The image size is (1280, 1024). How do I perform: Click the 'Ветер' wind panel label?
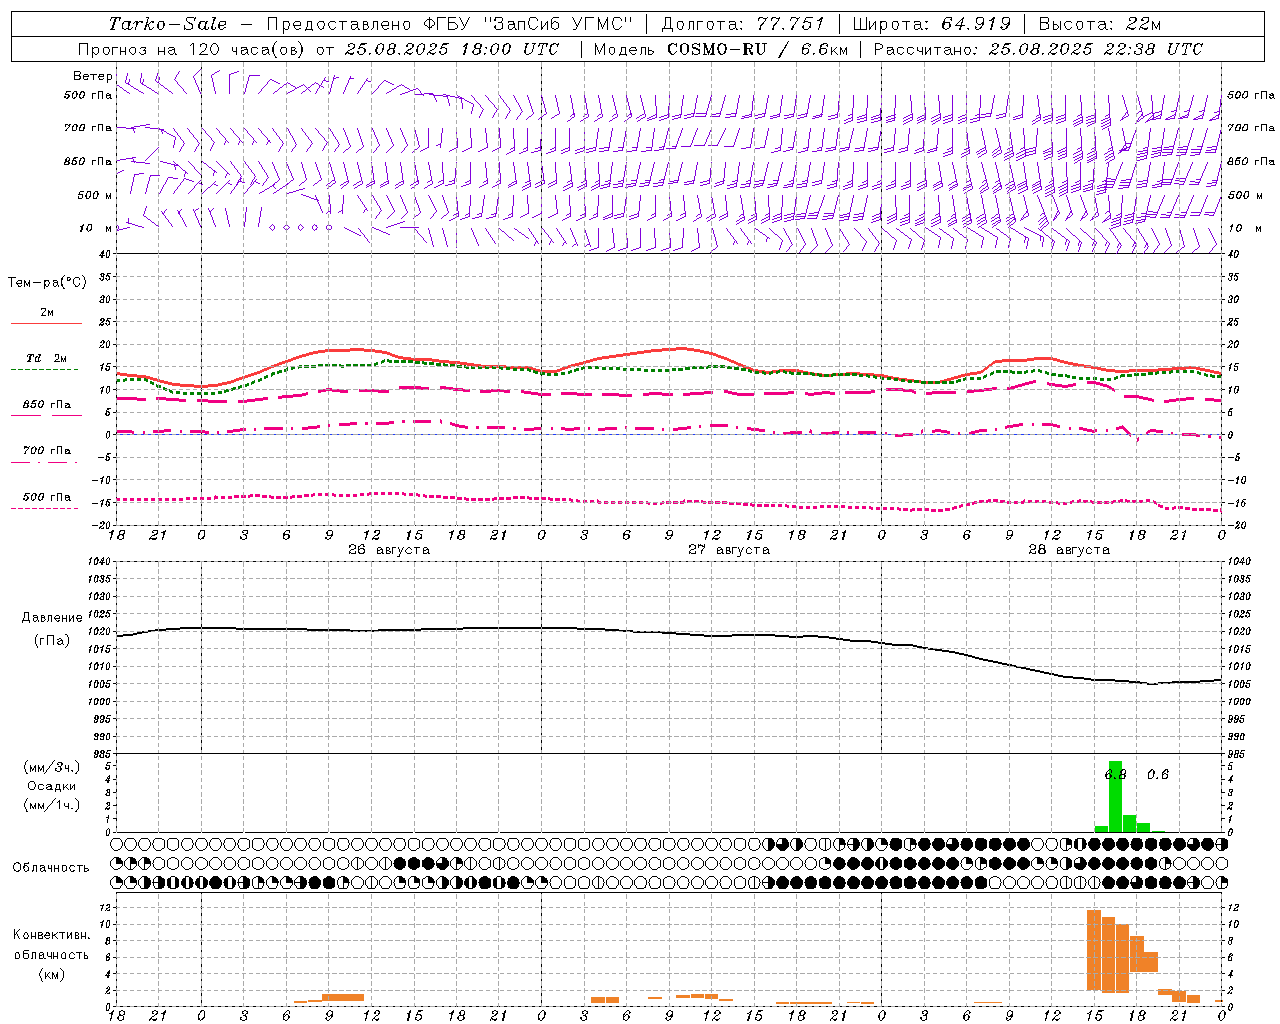click(x=93, y=76)
